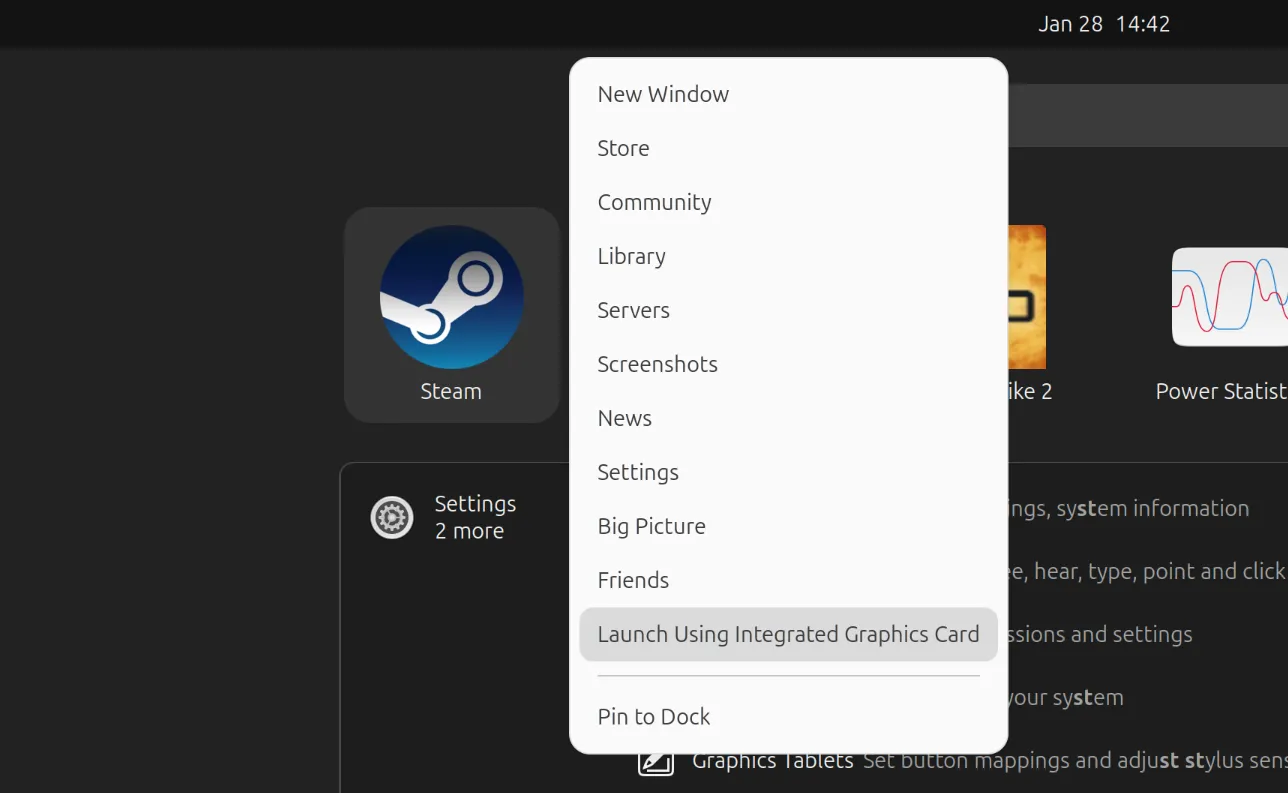
Task: Open Friends from the context menu
Action: click(x=633, y=580)
